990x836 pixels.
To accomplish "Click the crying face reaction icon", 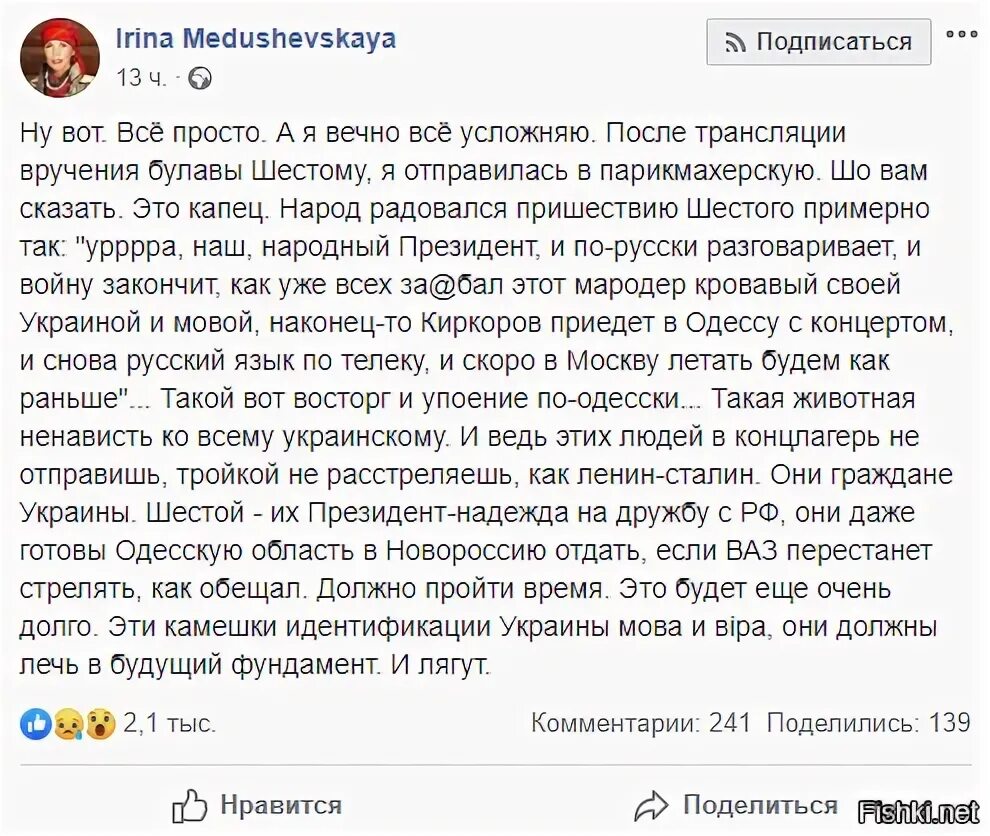I will click(x=69, y=723).
